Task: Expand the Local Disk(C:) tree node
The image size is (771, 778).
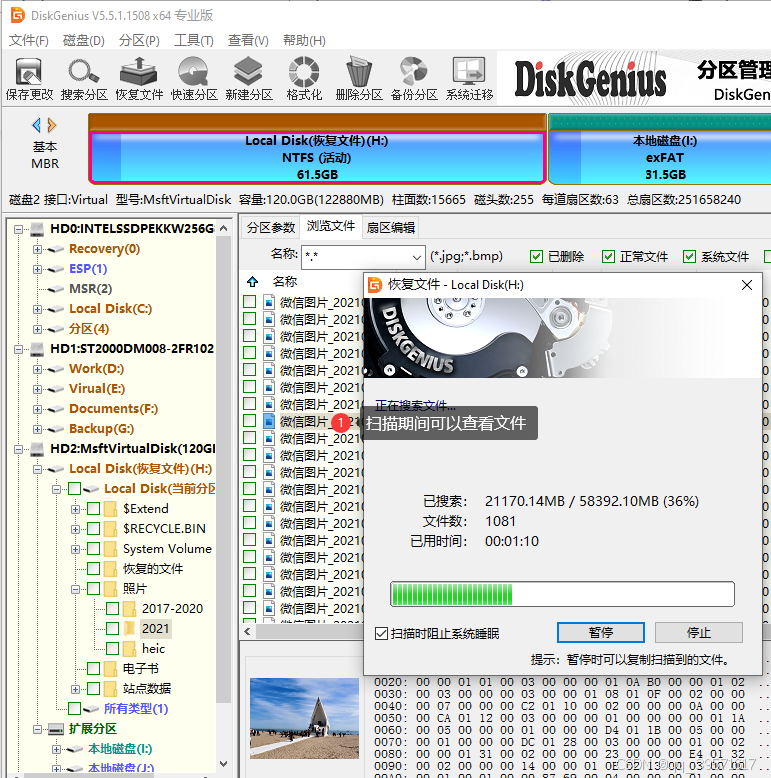Action: pos(37,309)
